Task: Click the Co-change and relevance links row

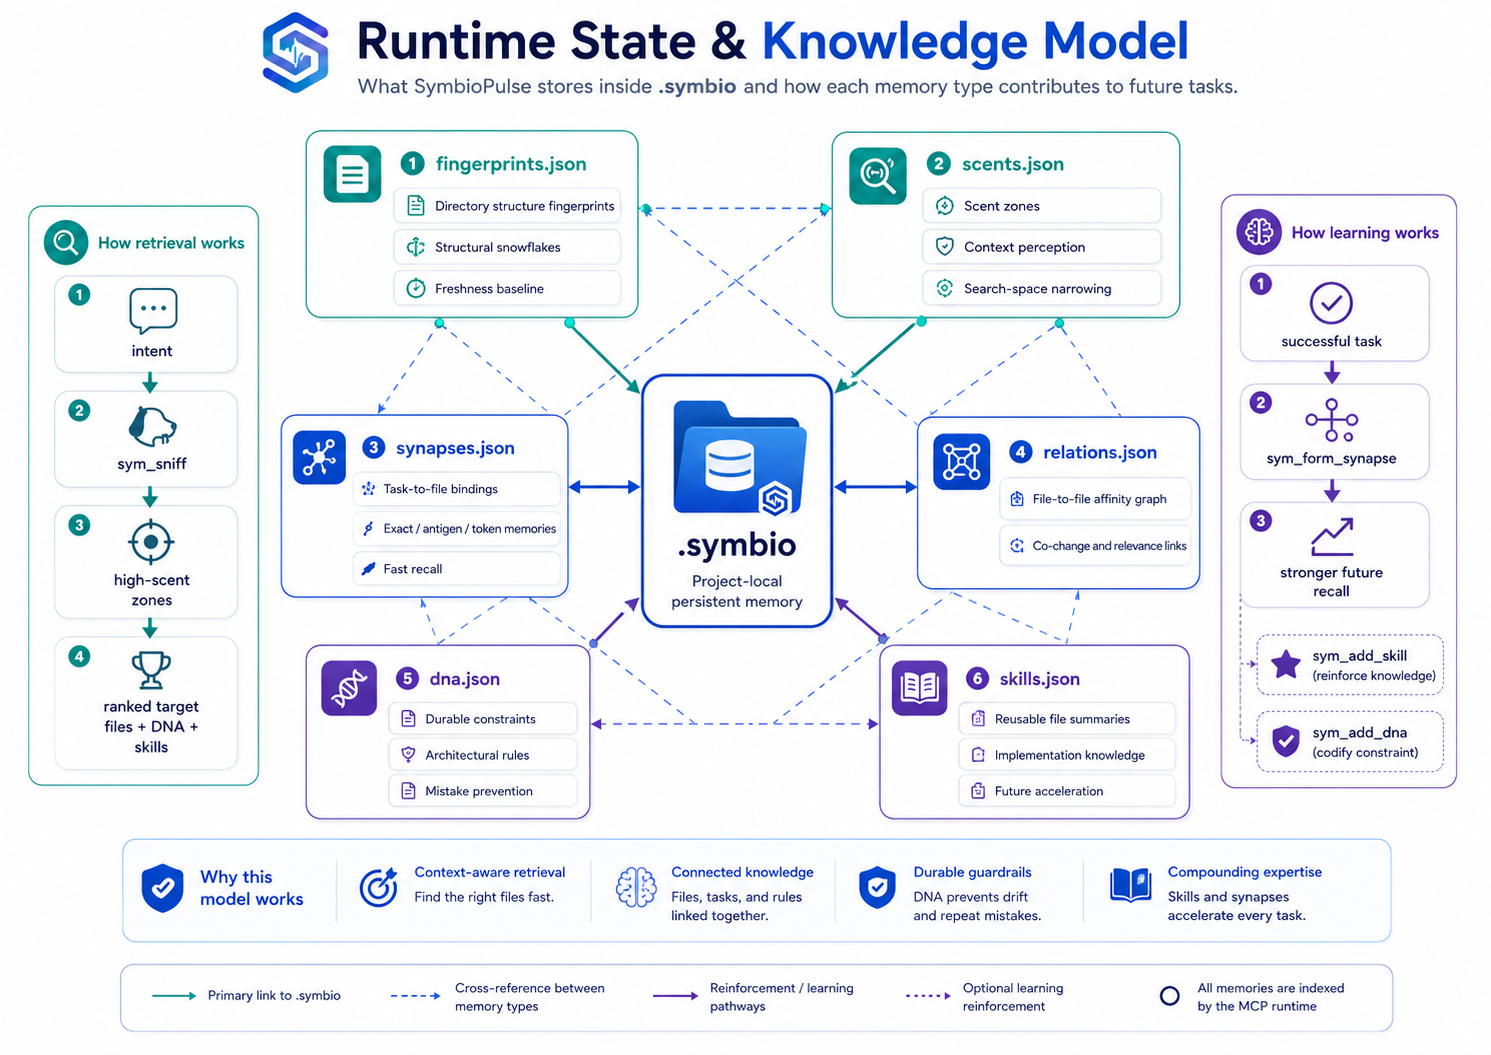Action: tap(1095, 546)
